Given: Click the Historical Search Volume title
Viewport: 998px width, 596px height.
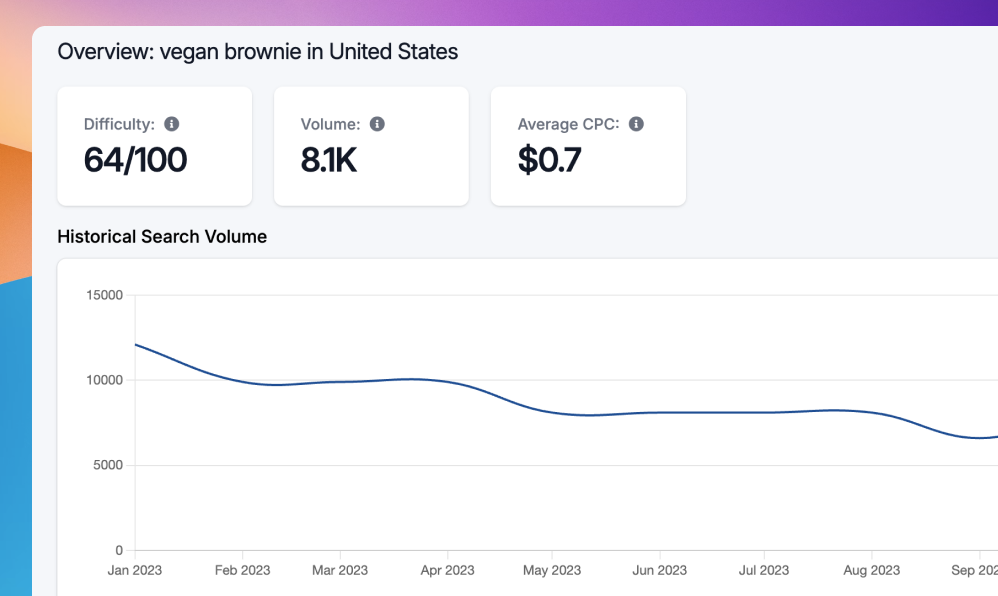Looking at the screenshot, I should [x=162, y=237].
